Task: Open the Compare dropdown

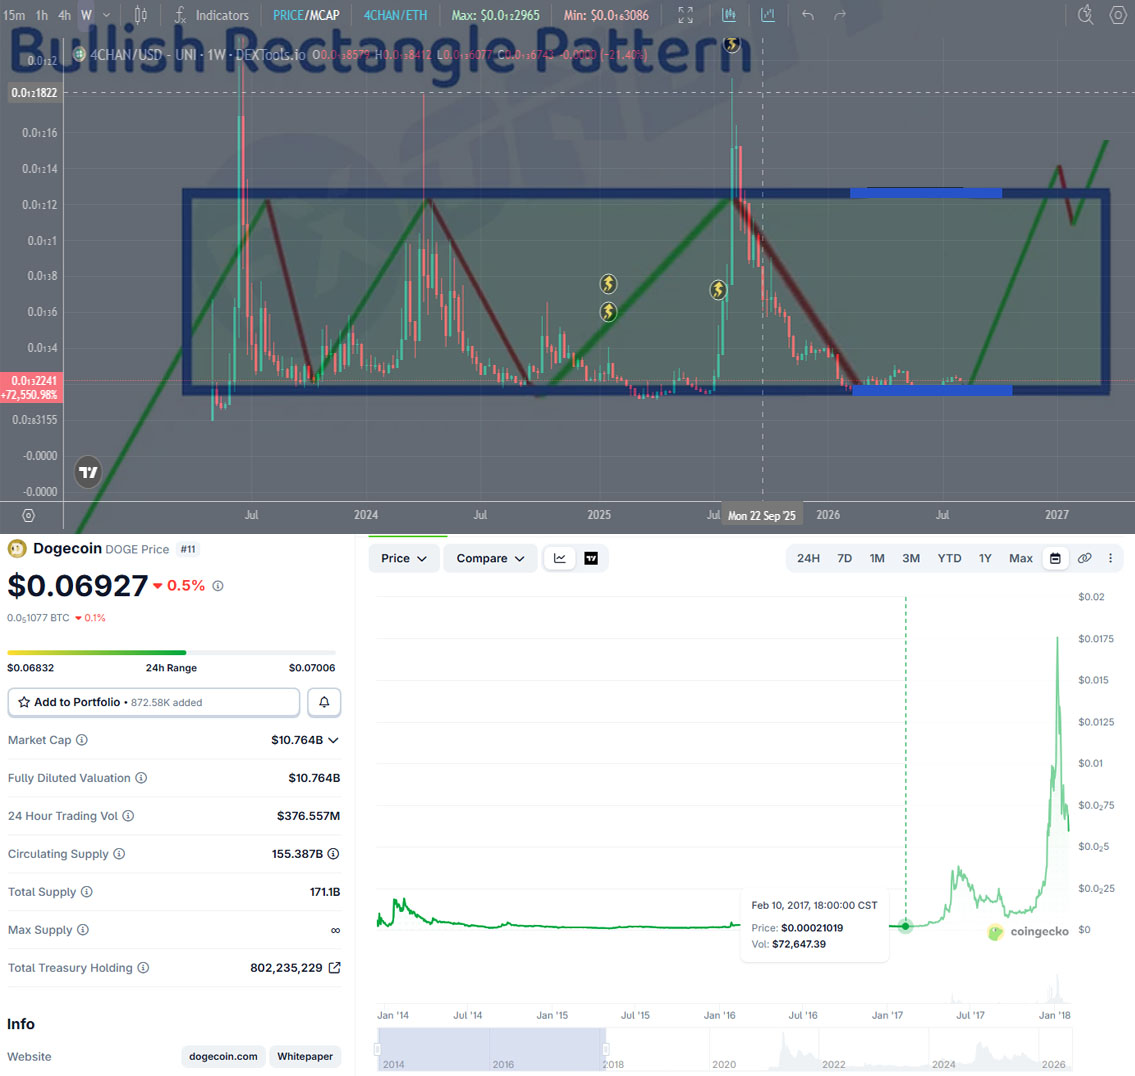Action: click(490, 558)
